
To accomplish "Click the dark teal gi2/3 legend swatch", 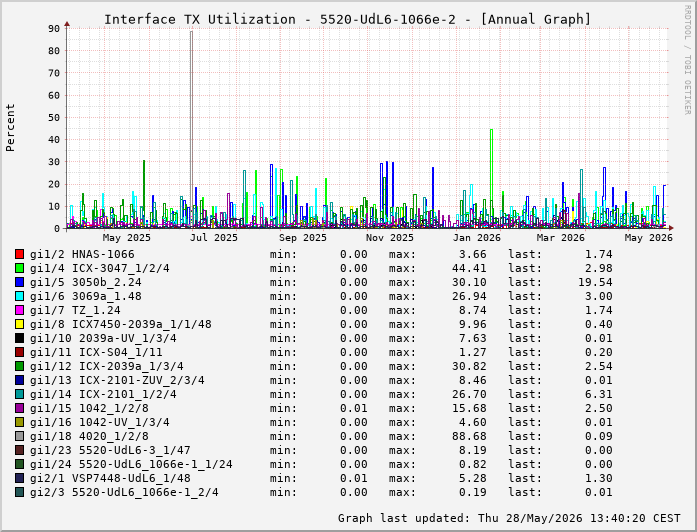I will [x=19, y=492].
